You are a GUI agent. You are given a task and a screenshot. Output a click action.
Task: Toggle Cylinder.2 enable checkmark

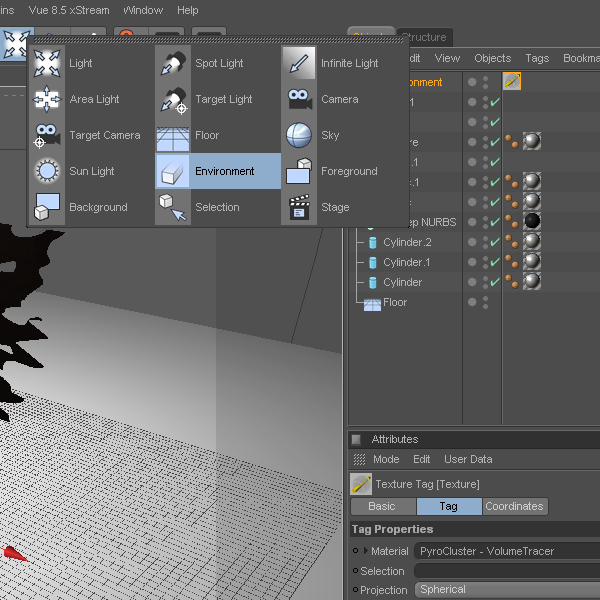pos(495,241)
